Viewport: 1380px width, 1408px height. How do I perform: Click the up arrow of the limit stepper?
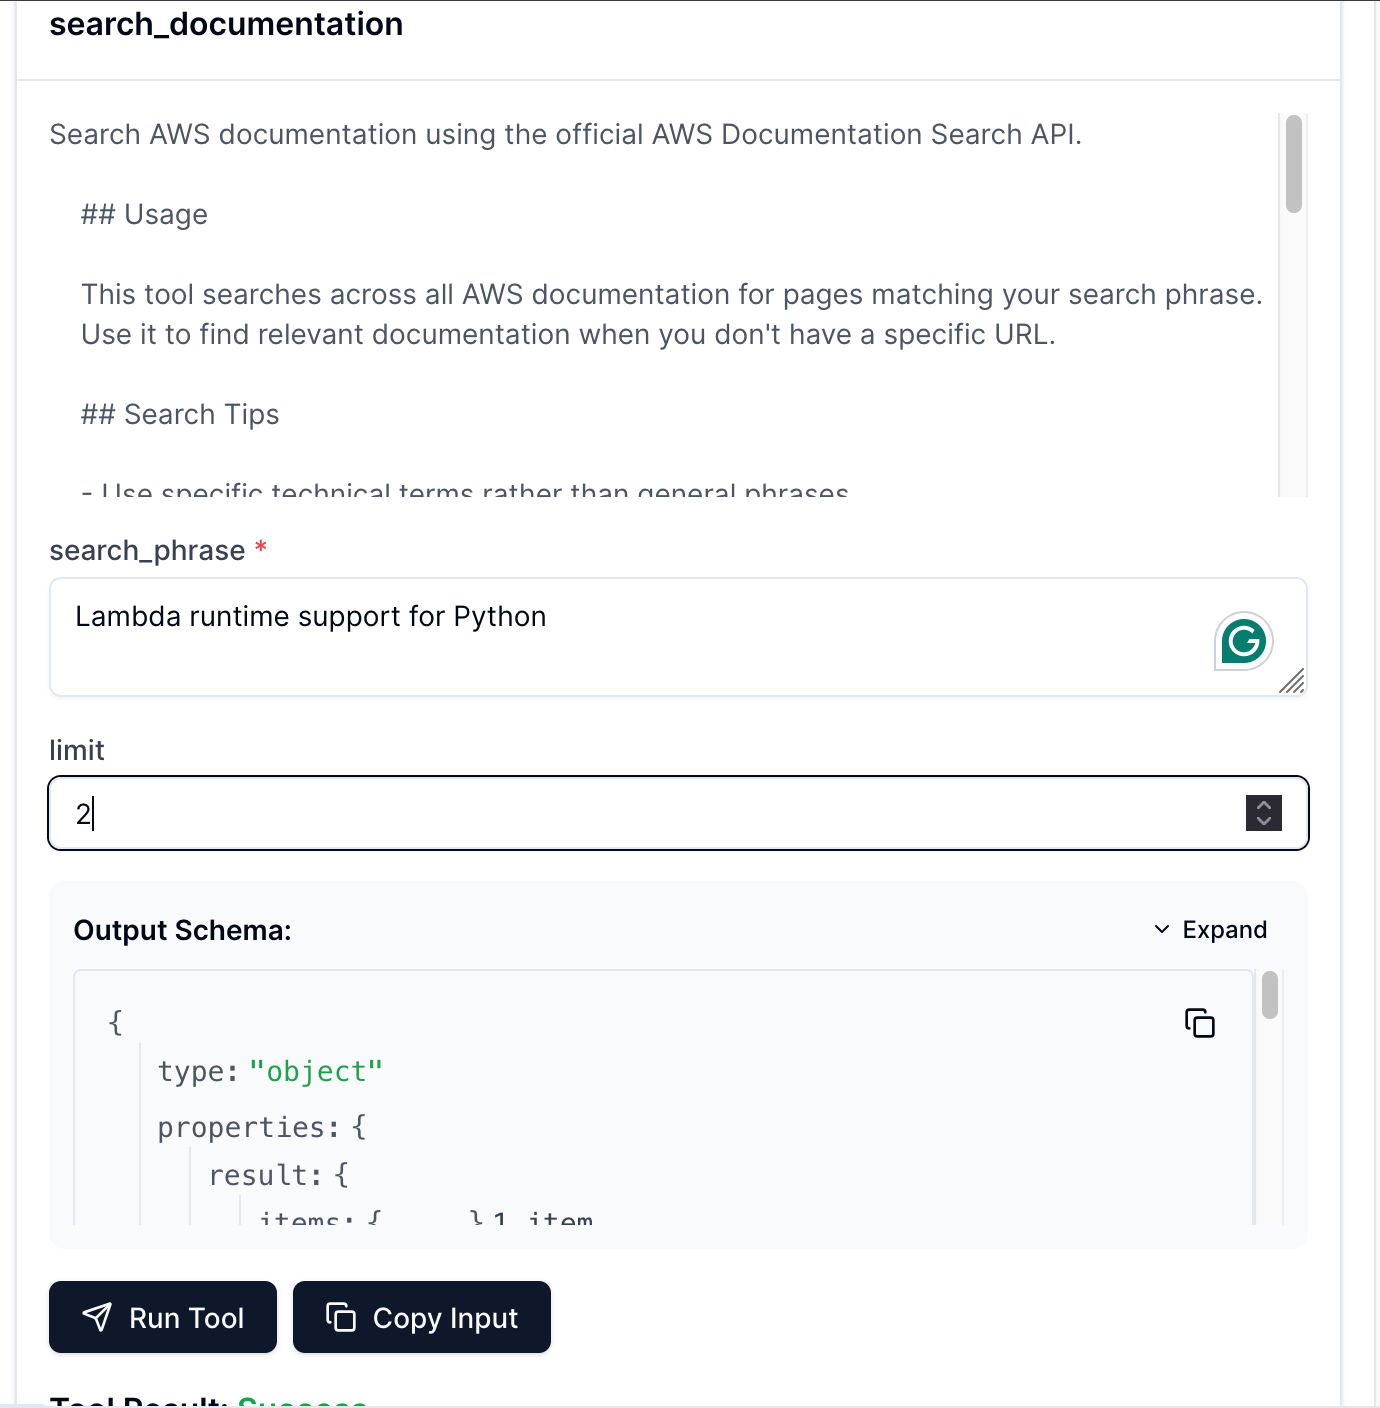[1263, 805]
